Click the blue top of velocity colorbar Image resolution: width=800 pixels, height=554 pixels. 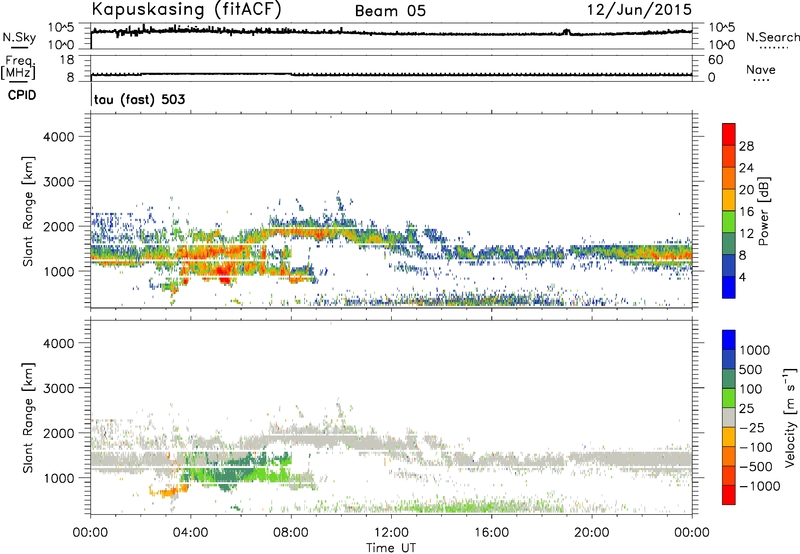[729, 340]
